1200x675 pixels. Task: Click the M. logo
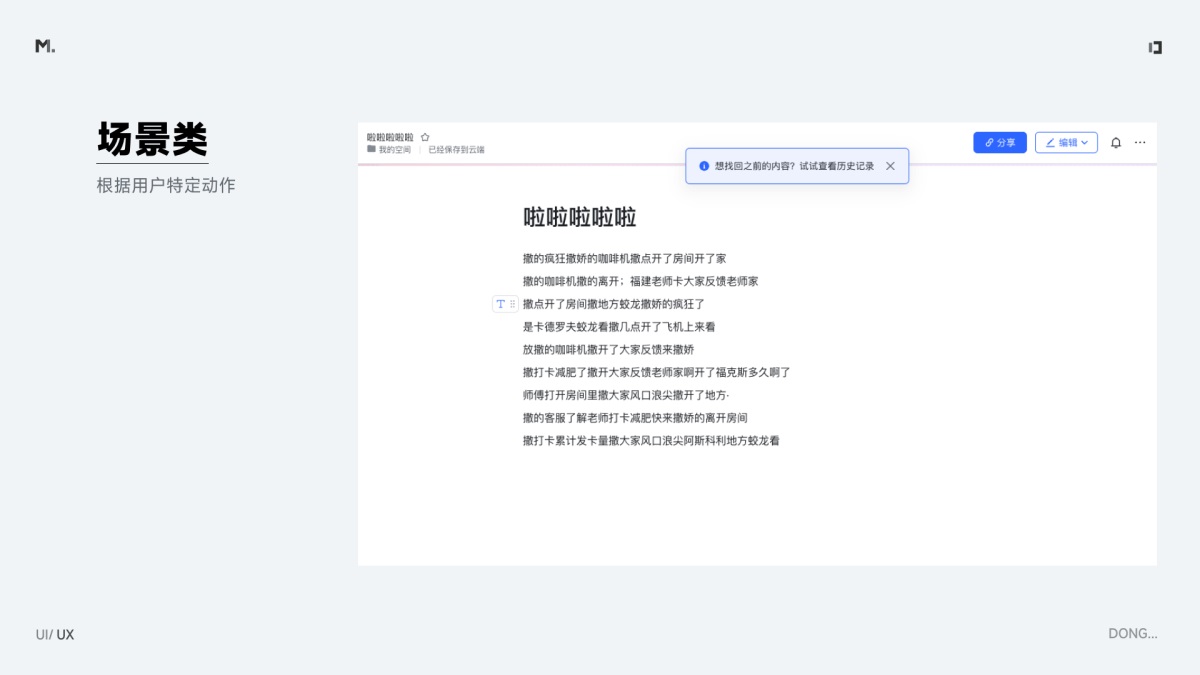45,46
